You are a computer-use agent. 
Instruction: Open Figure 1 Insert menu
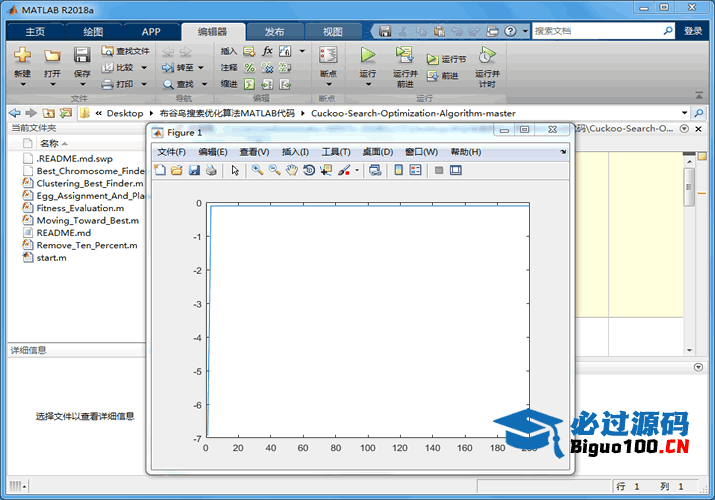[295, 152]
